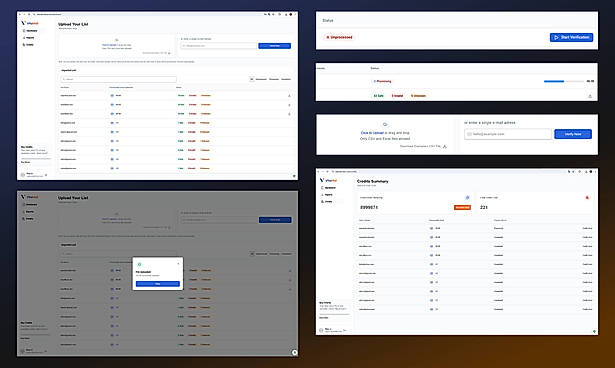Click the Download Example CSV File download icon

[x=444, y=146]
